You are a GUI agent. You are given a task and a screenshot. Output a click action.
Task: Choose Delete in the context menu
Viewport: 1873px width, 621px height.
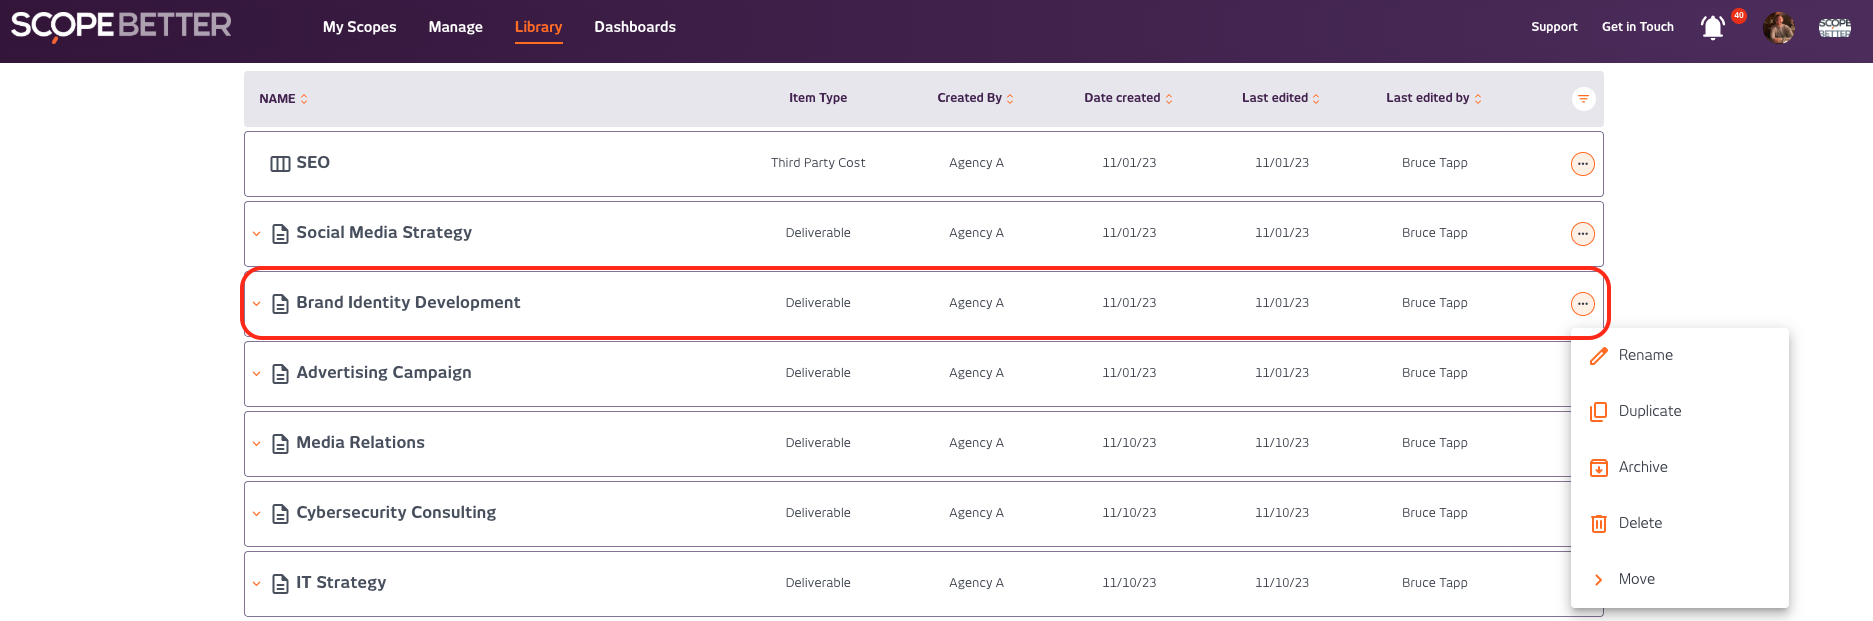pos(1640,523)
